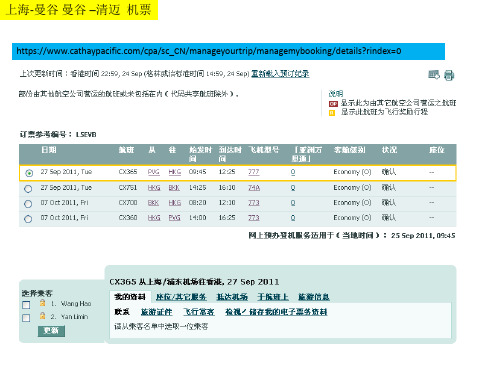Image resolution: width=500 pixels, height=375 pixels.
Task: Click the HKG destination link in CX700 row
Action: [x=175, y=203]
